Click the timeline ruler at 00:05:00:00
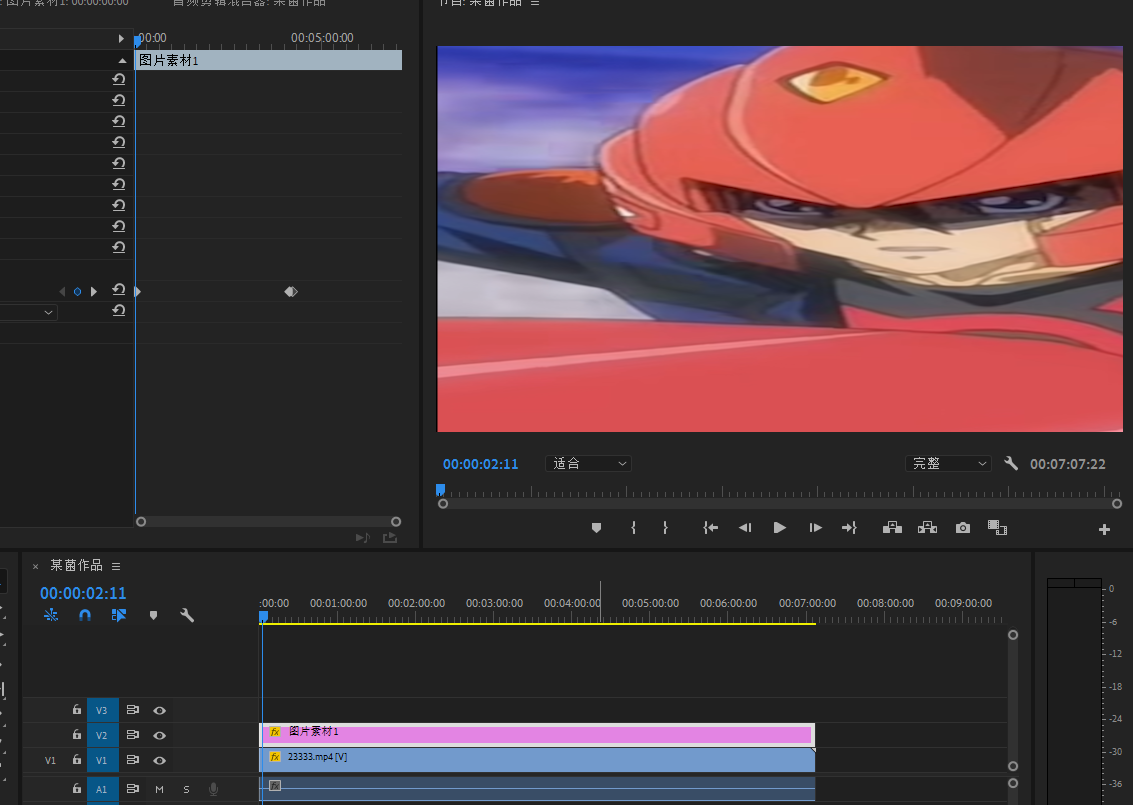This screenshot has height=805, width=1133. point(650,603)
